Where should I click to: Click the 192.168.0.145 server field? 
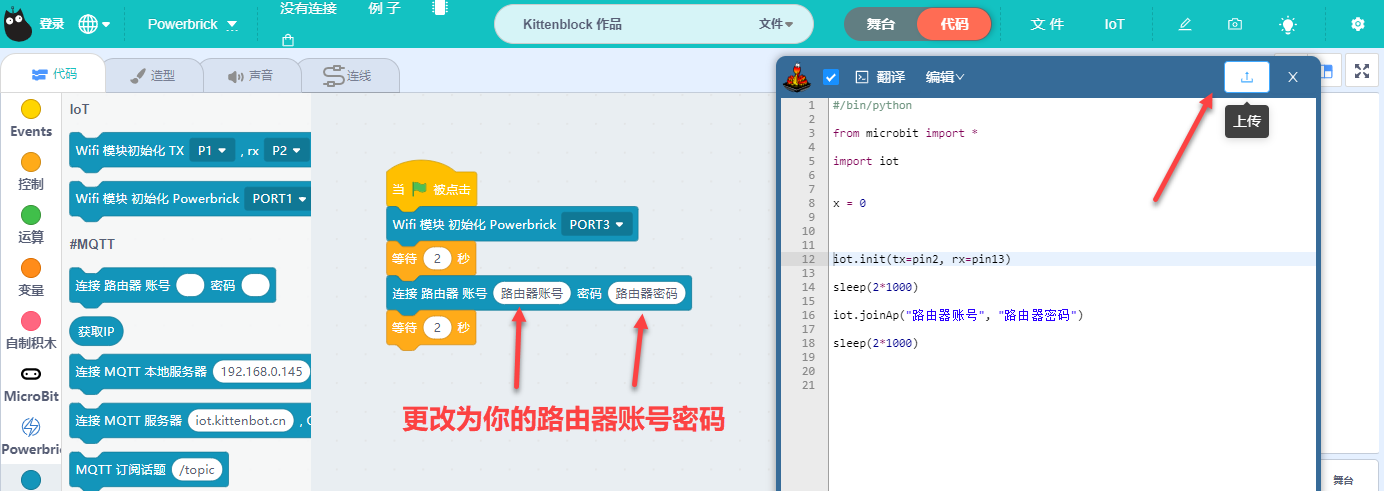[260, 372]
